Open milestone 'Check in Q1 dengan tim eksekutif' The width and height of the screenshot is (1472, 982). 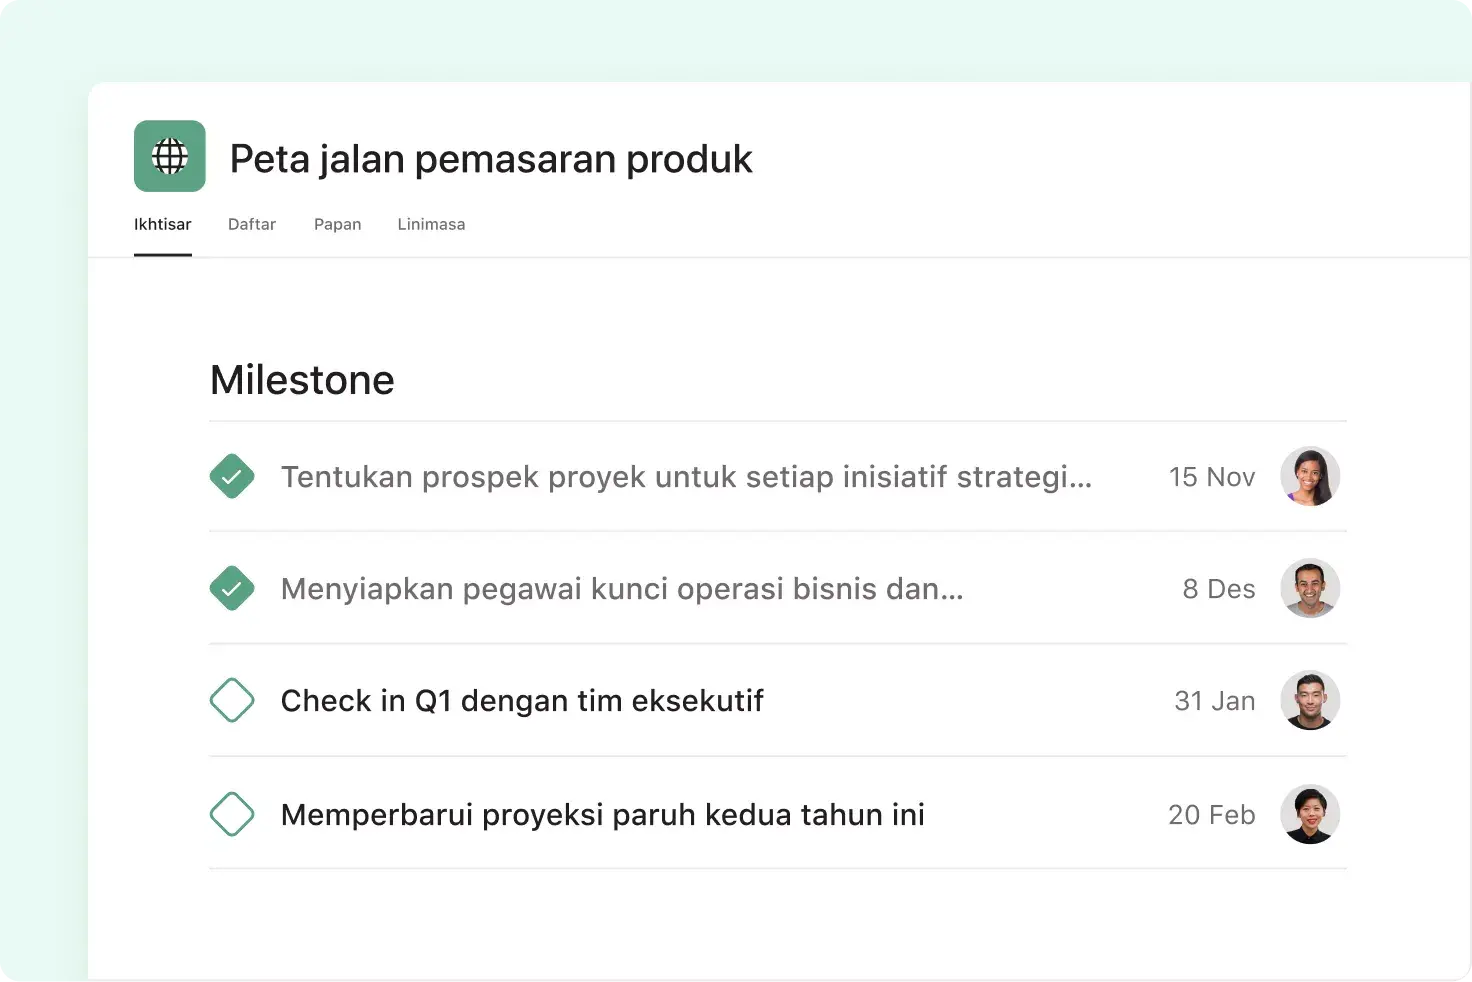[521, 700]
